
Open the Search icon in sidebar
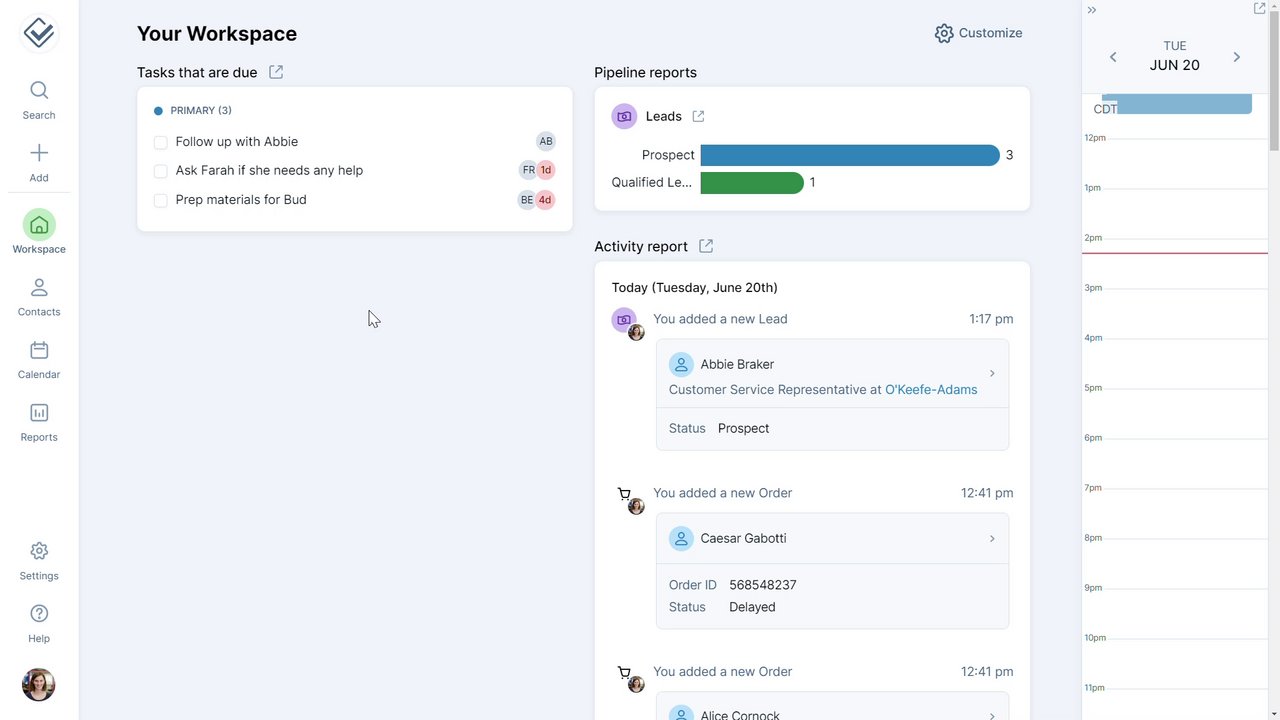[39, 91]
